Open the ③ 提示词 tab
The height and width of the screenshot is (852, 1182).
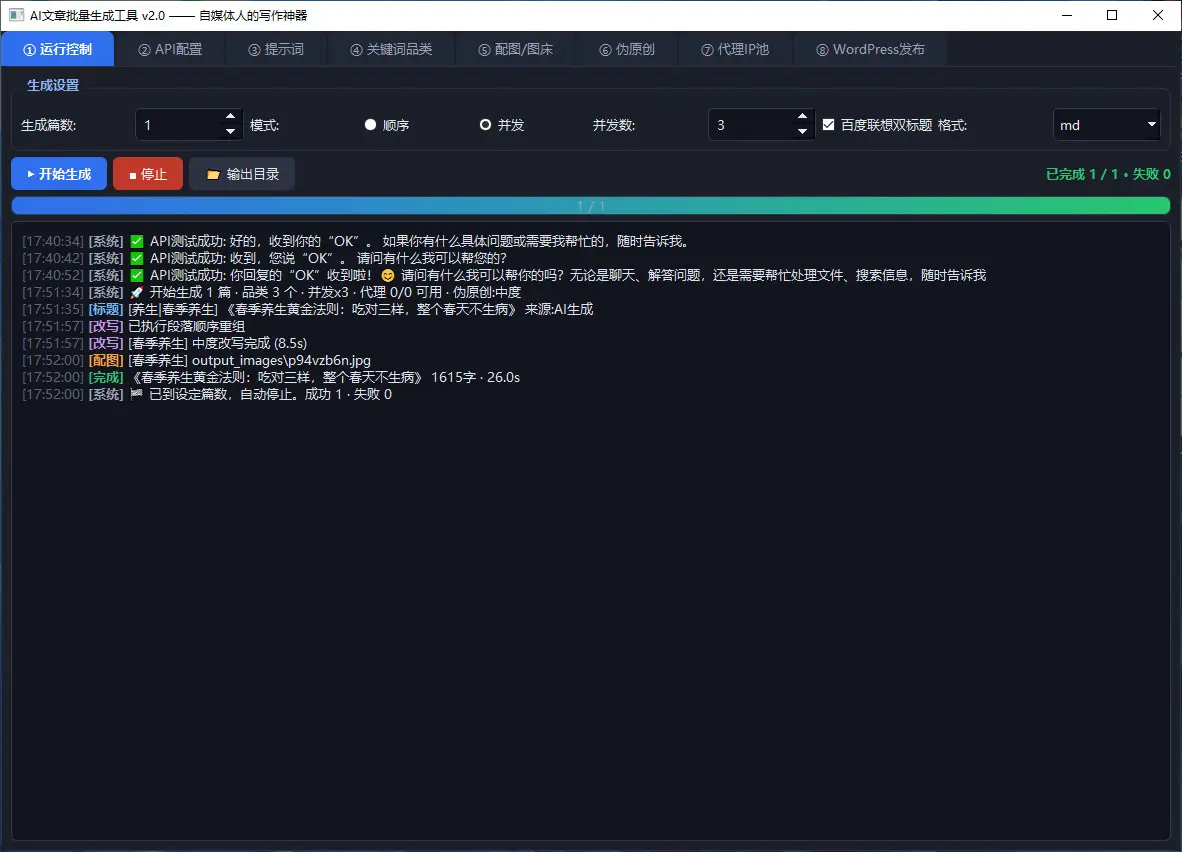(x=276, y=49)
